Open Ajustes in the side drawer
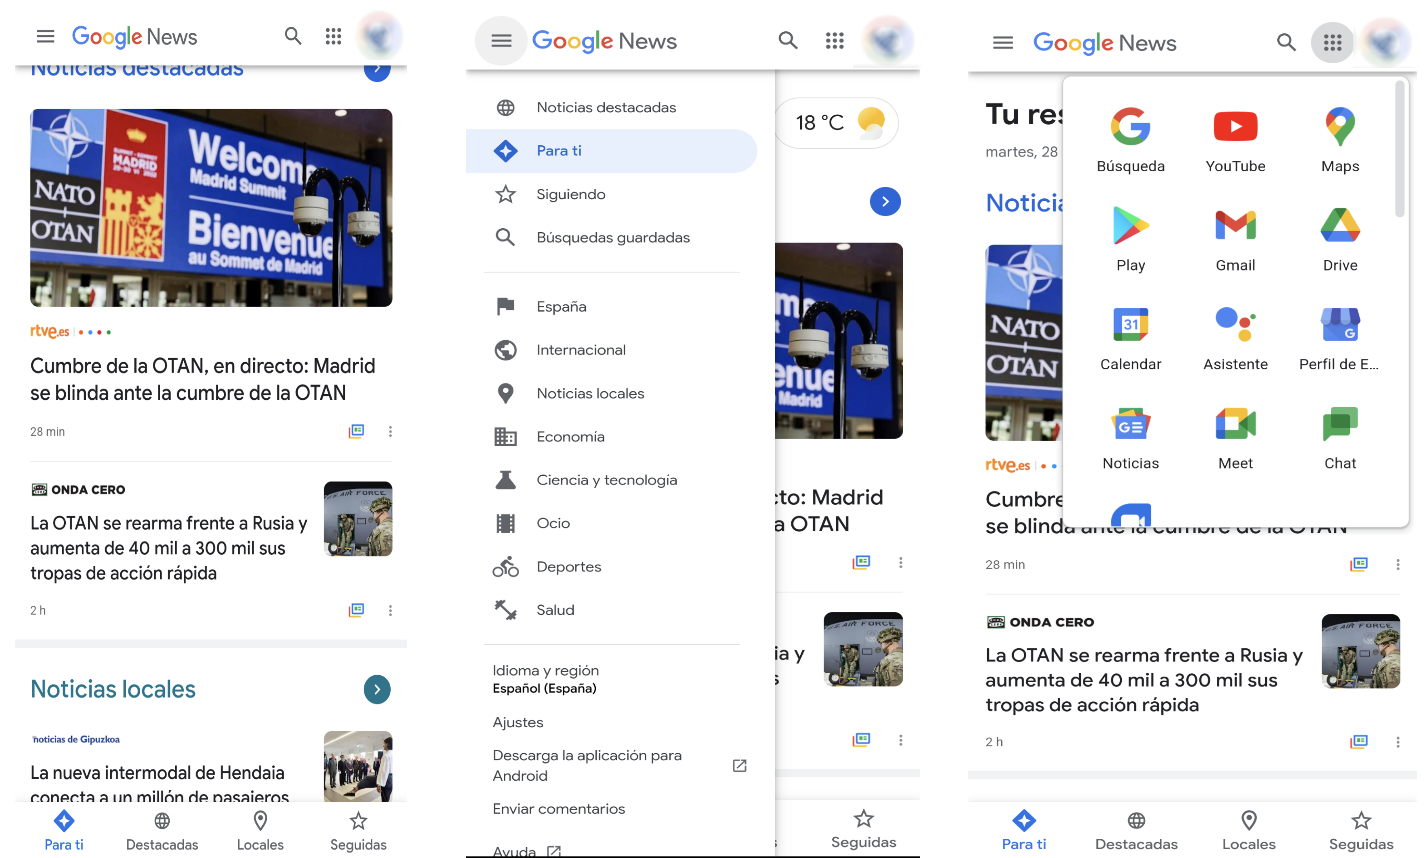 click(518, 722)
